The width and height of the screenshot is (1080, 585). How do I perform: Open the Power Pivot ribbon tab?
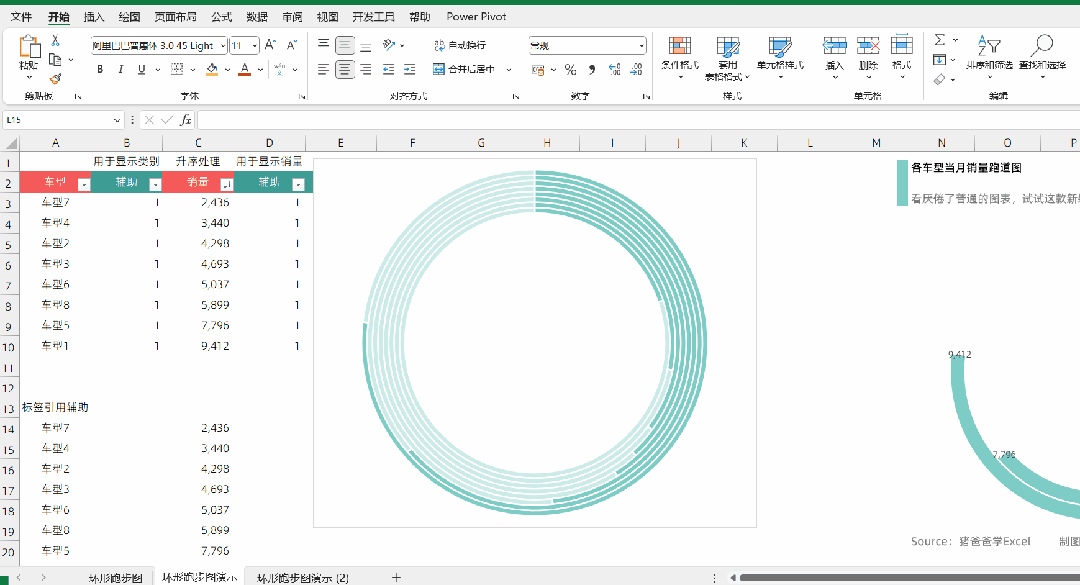point(476,17)
